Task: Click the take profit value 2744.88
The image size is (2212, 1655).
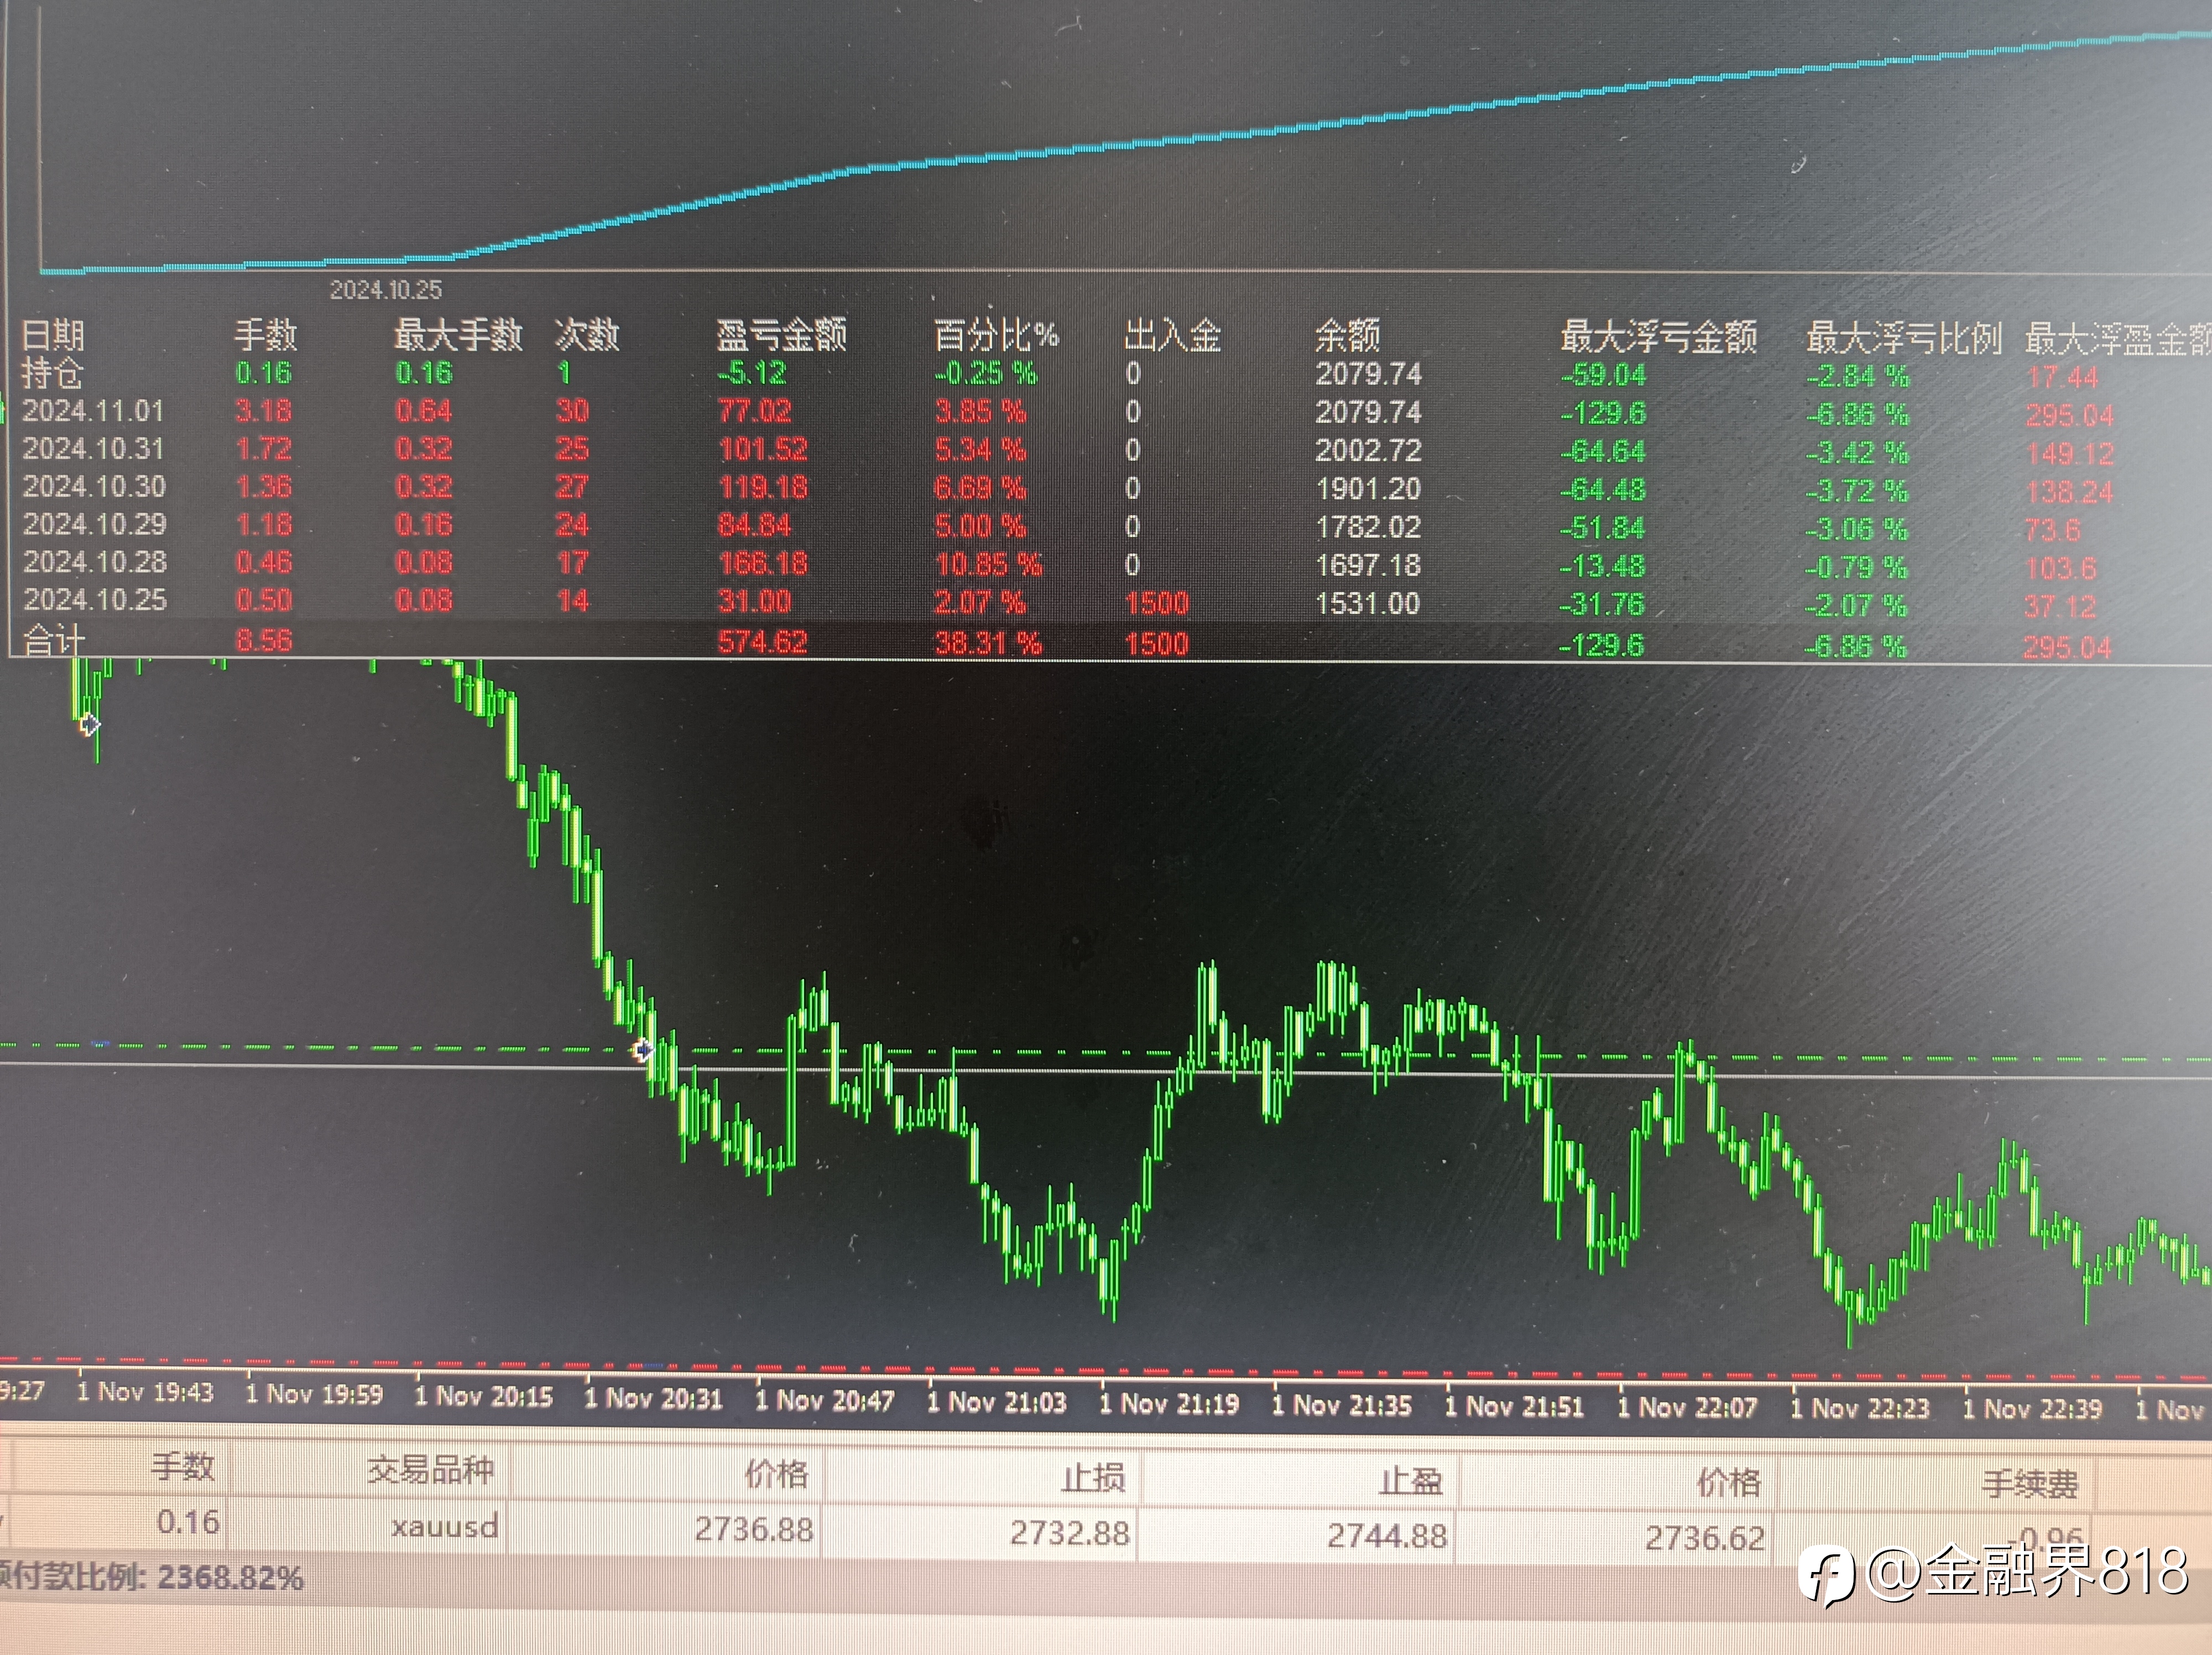Action: 1387,1536
